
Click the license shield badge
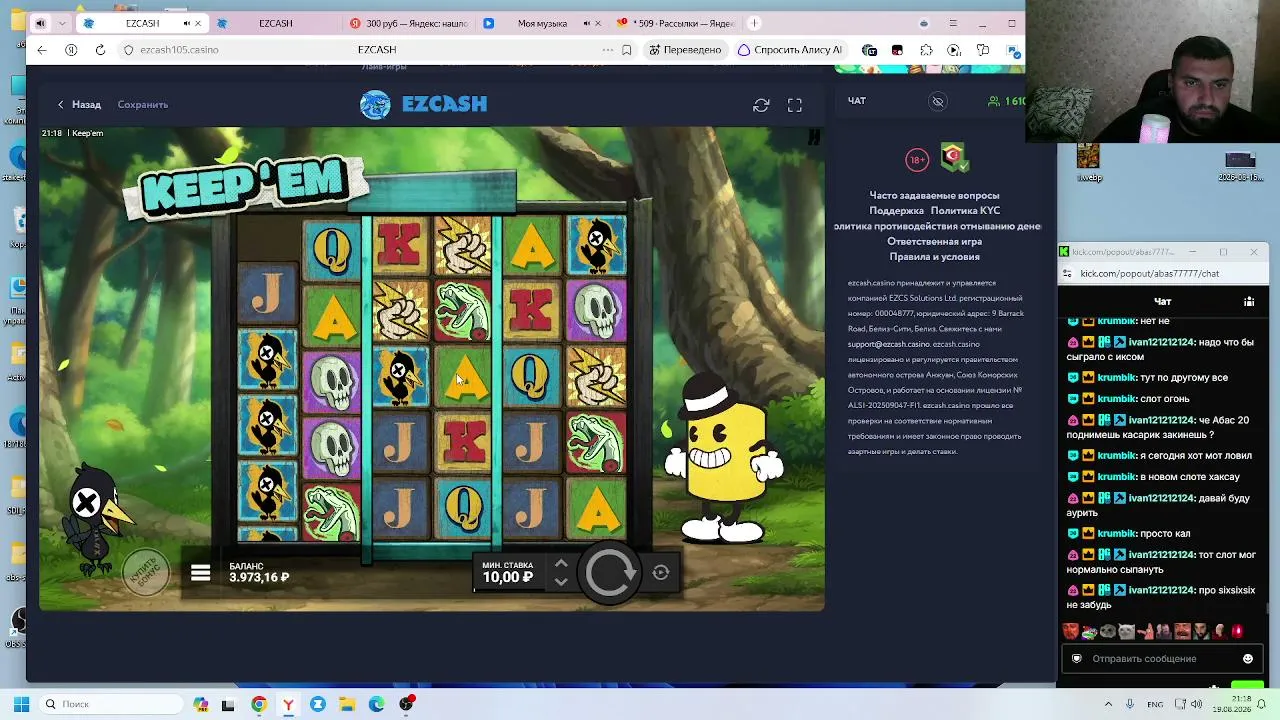[x=954, y=157]
